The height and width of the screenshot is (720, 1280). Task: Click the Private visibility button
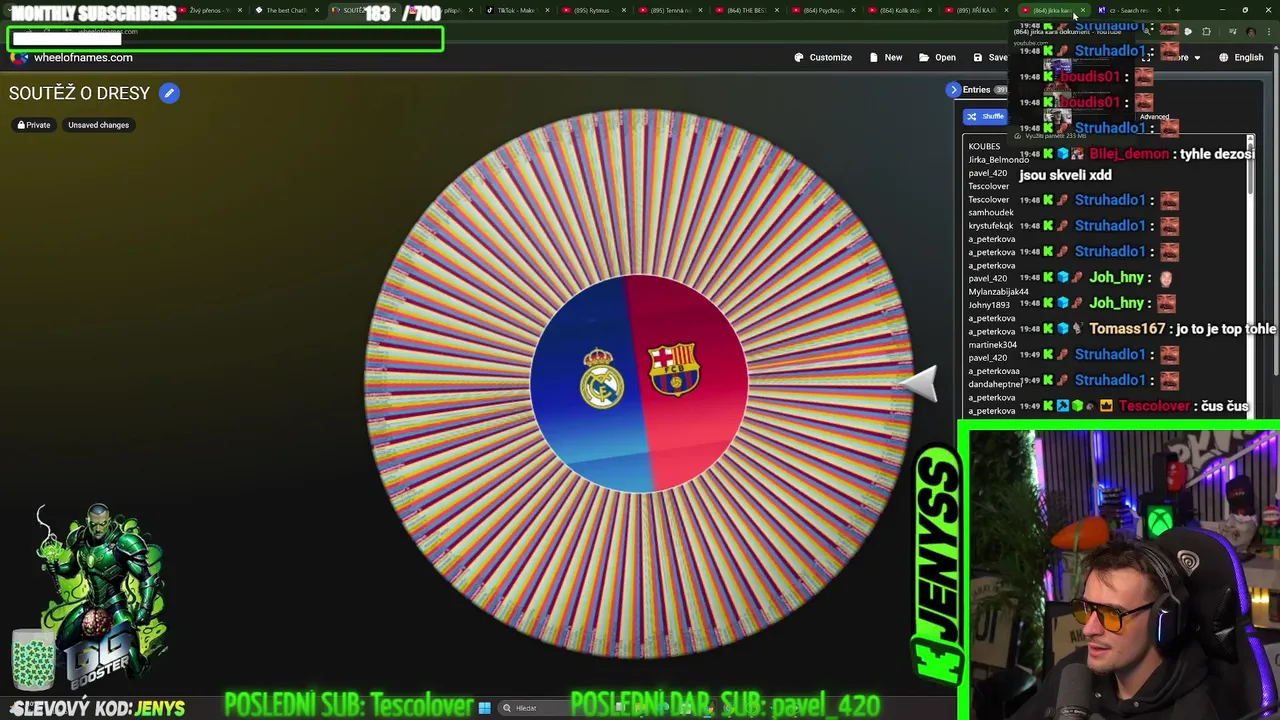tap(33, 125)
